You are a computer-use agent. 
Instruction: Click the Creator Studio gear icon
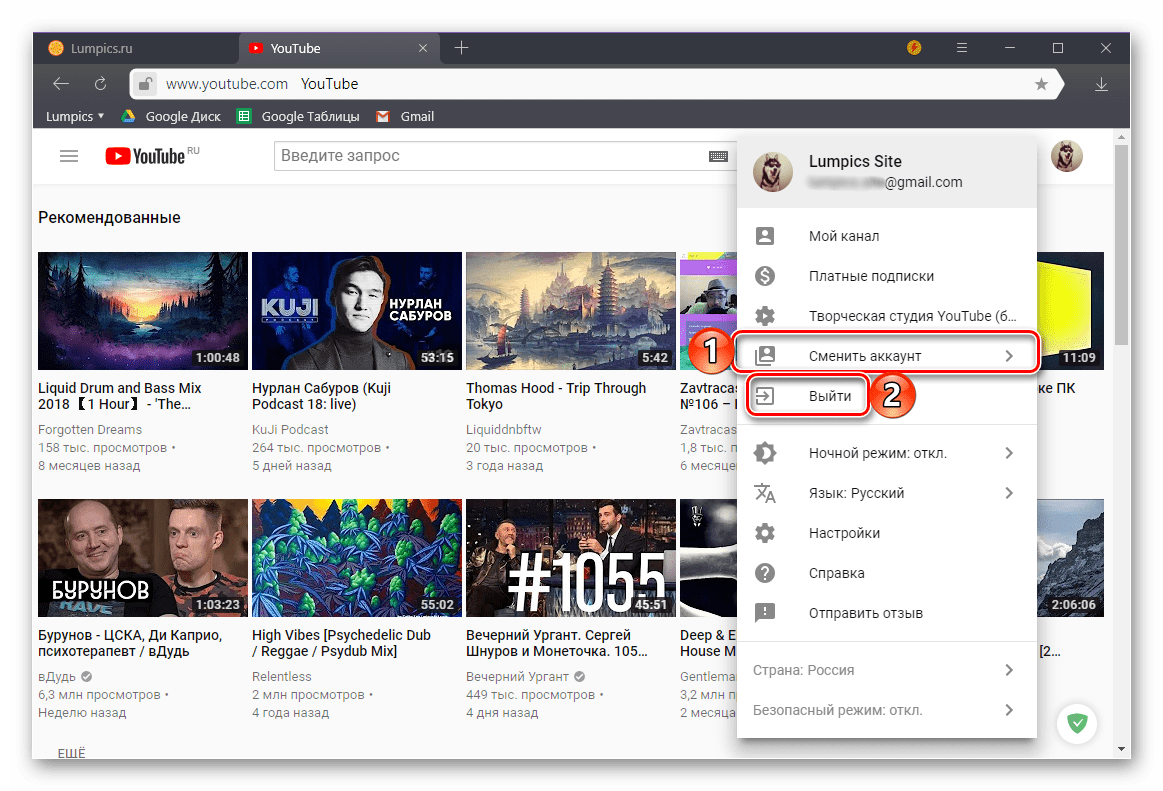[x=765, y=316]
